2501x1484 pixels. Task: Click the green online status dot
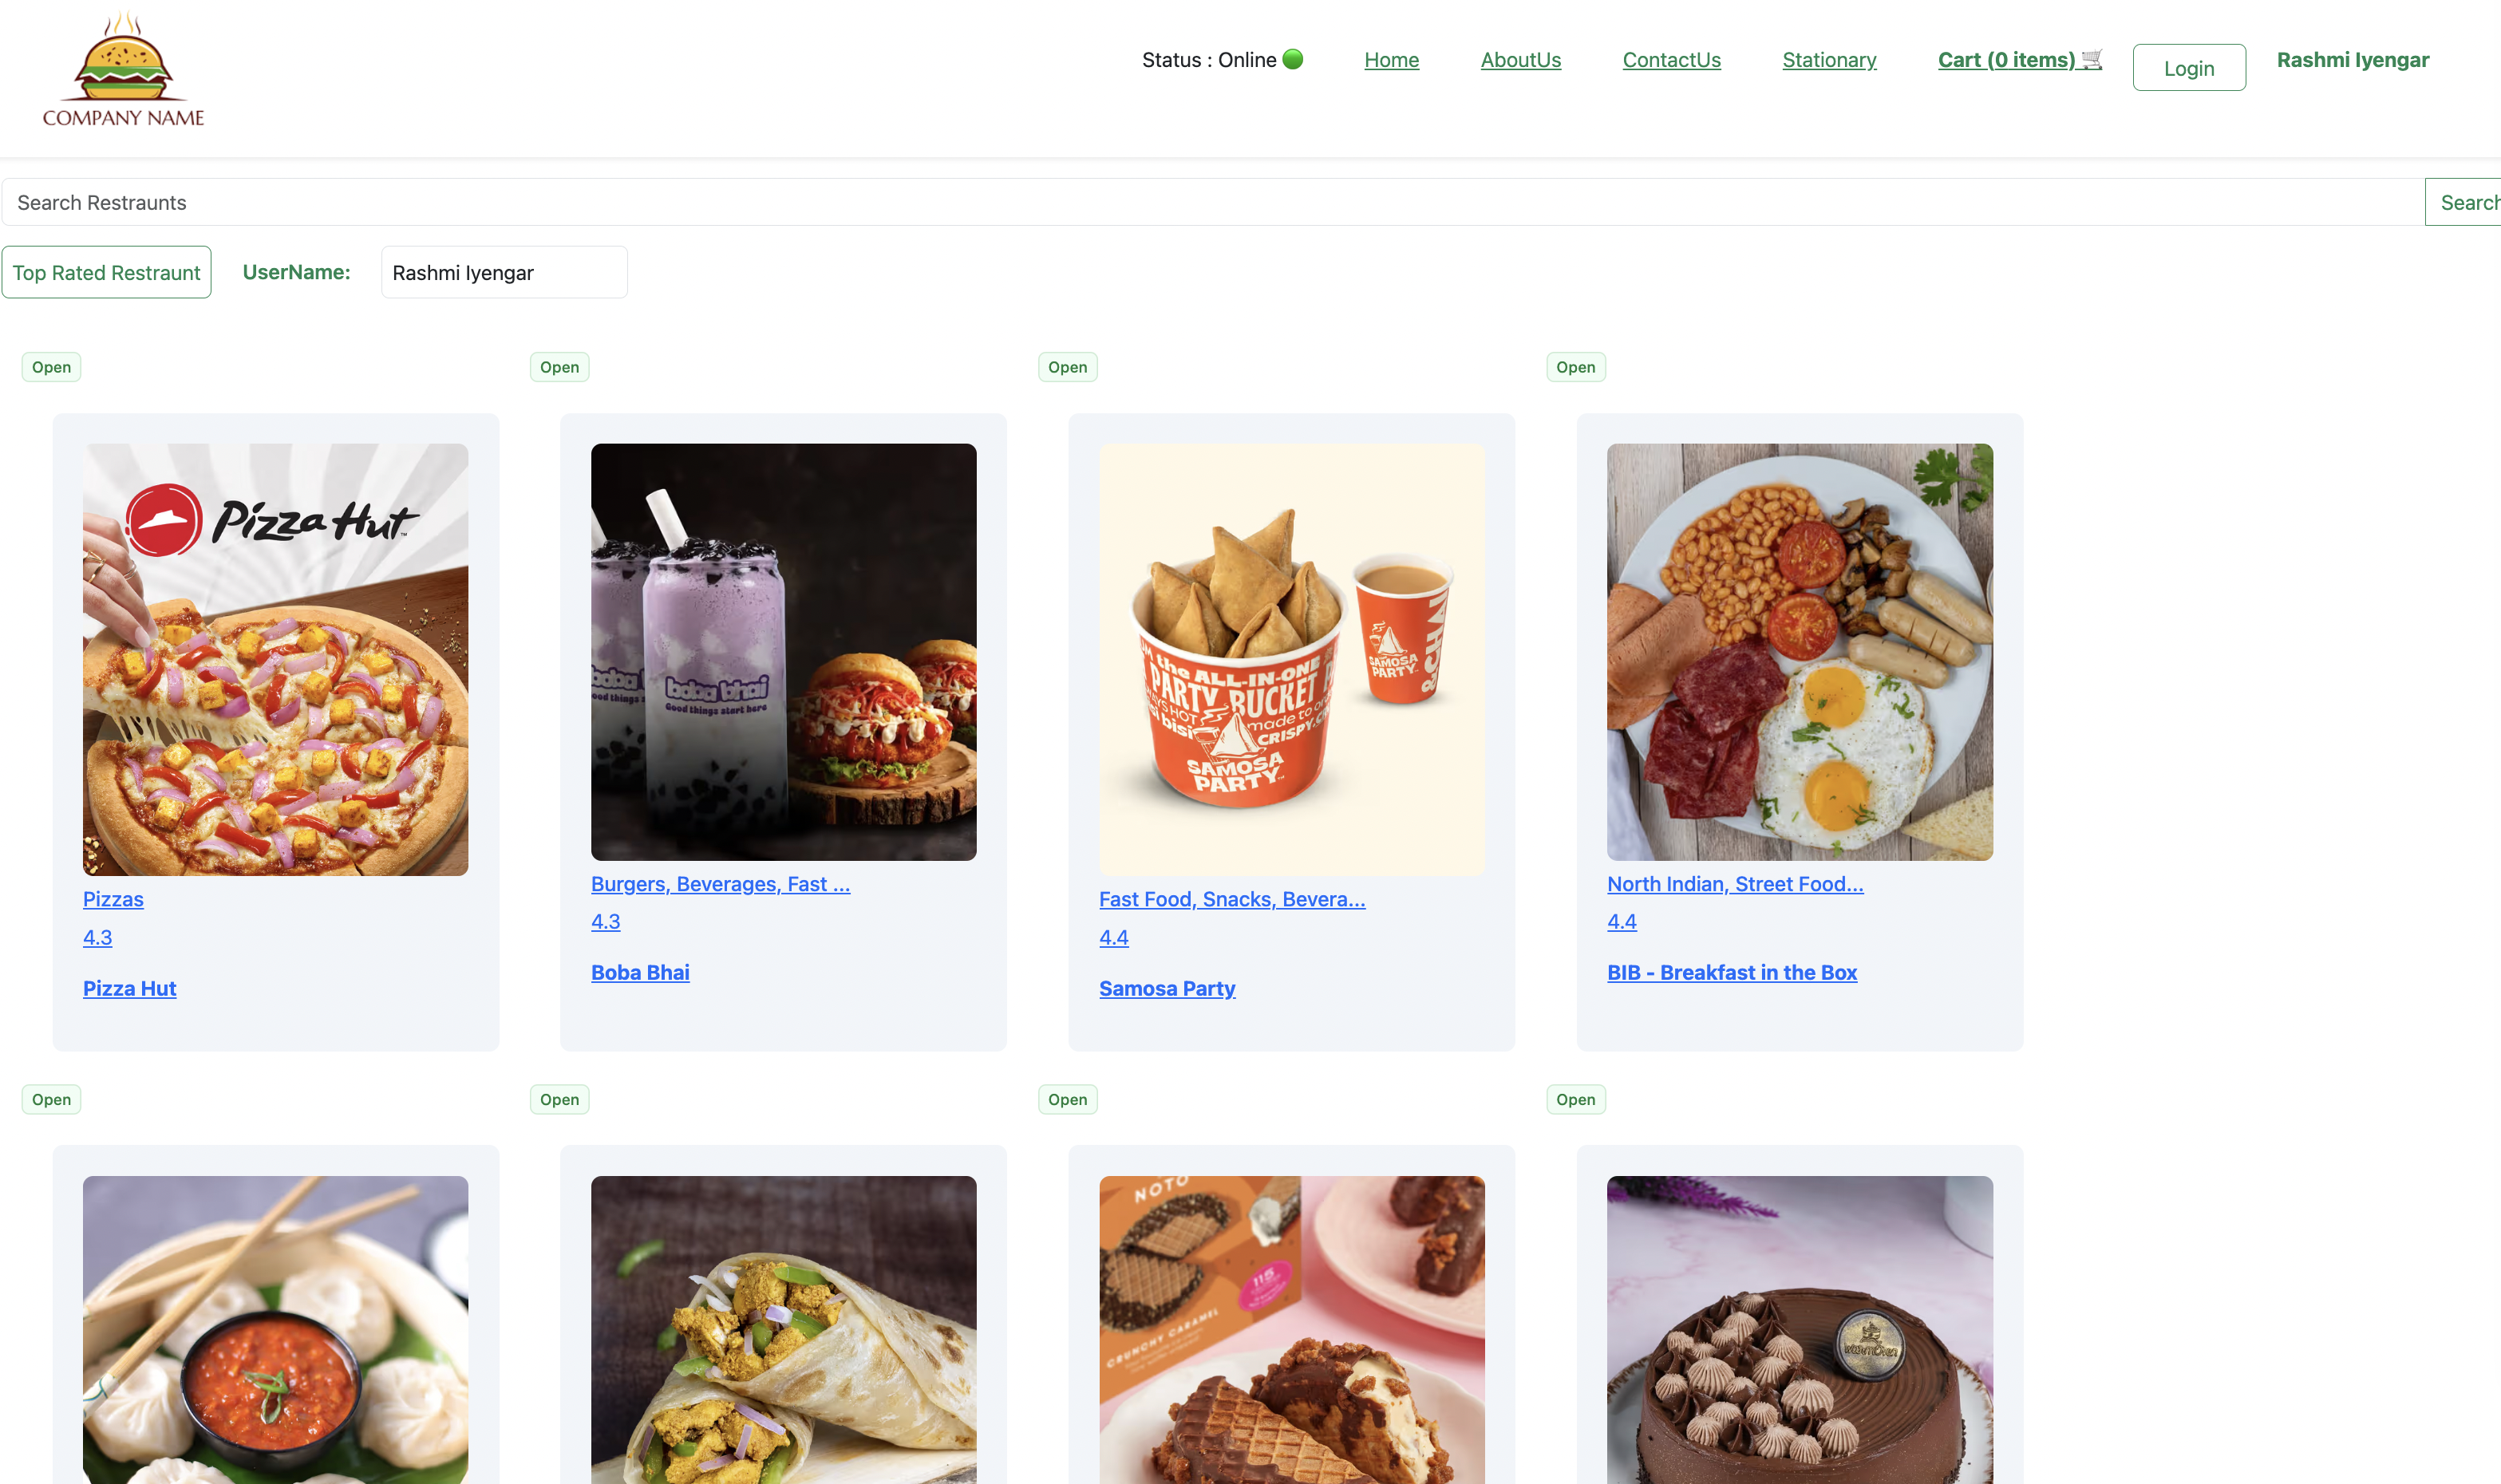pyautogui.click(x=1292, y=59)
